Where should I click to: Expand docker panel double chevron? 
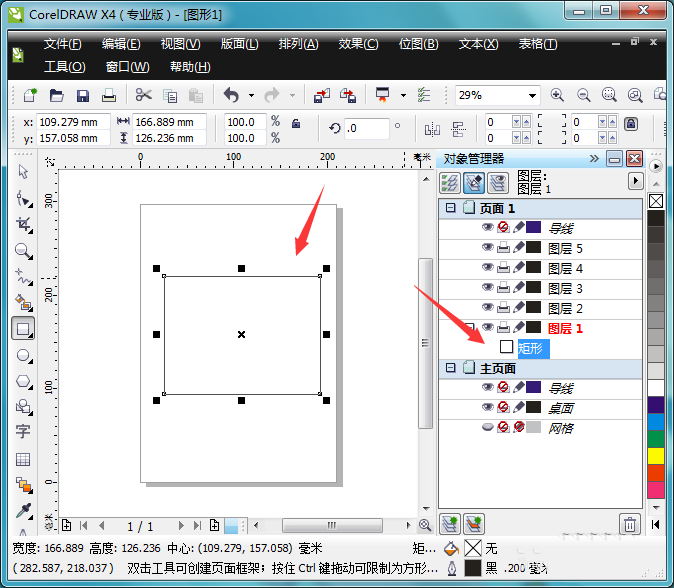594,159
